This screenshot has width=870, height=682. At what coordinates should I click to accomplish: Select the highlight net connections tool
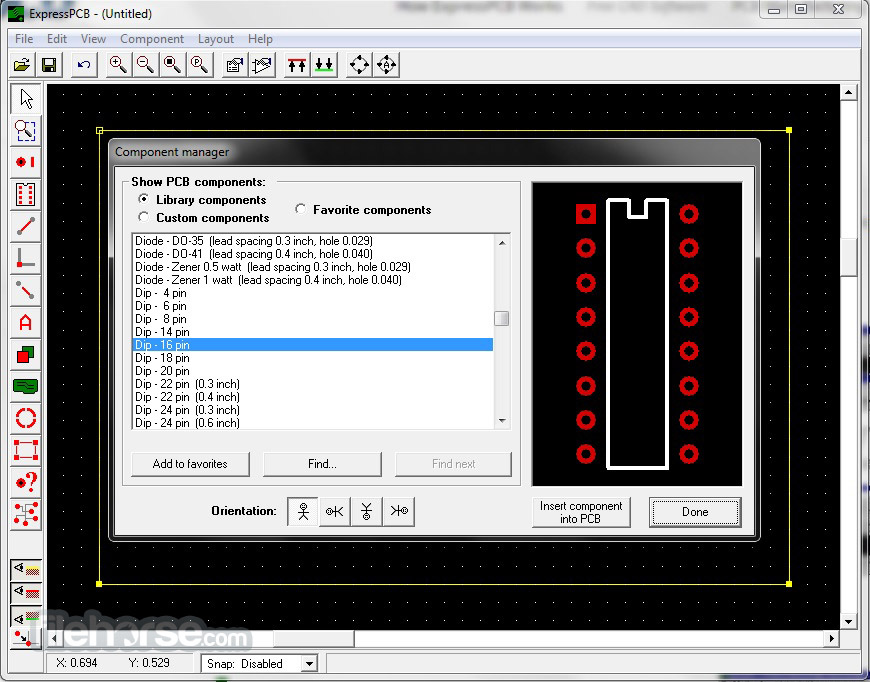26,514
